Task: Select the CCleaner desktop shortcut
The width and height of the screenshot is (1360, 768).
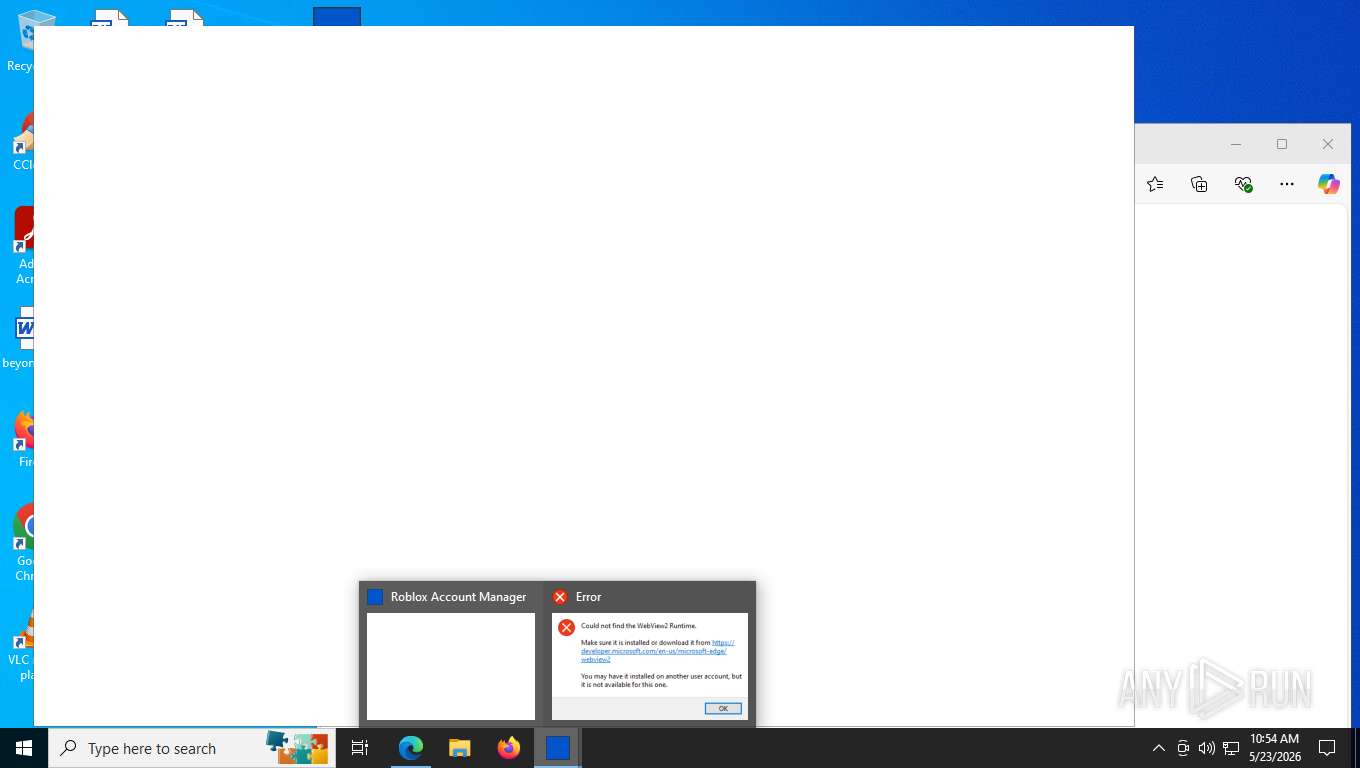Action: tap(22, 142)
